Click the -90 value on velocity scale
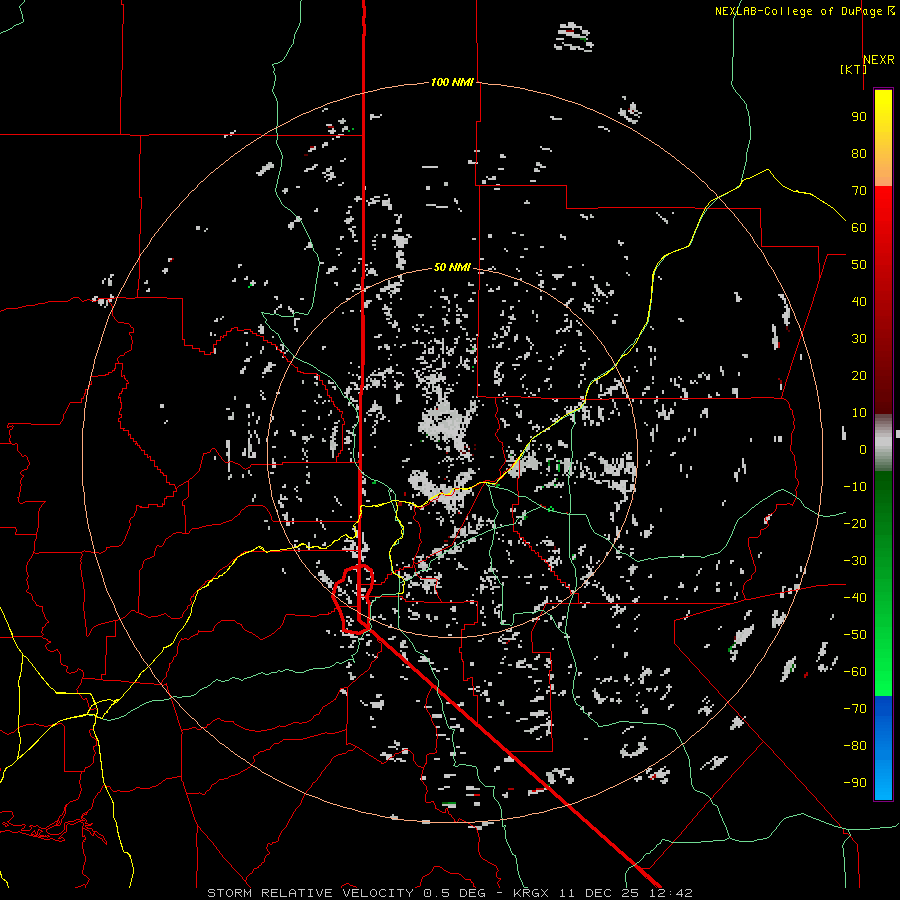900x900 pixels. [855, 783]
